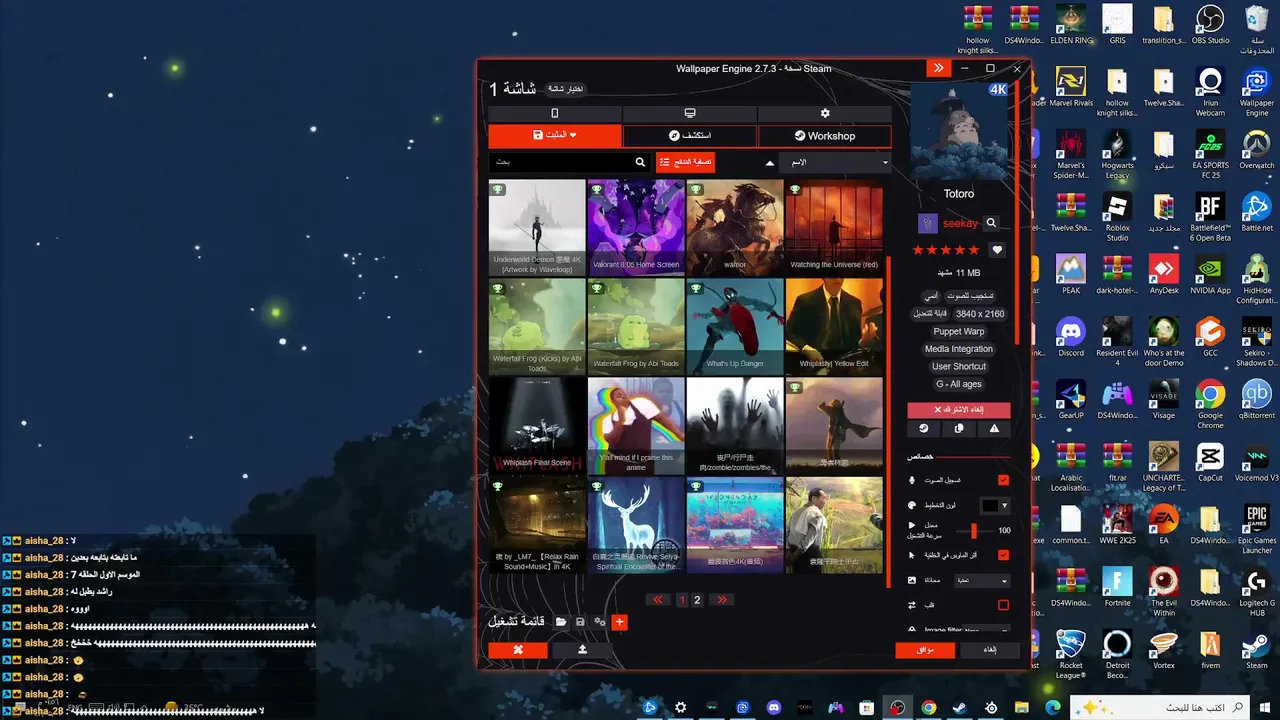Screen dimensions: 1280x720
Task: Click the red remove wallpaper X button
Action: 518,650
